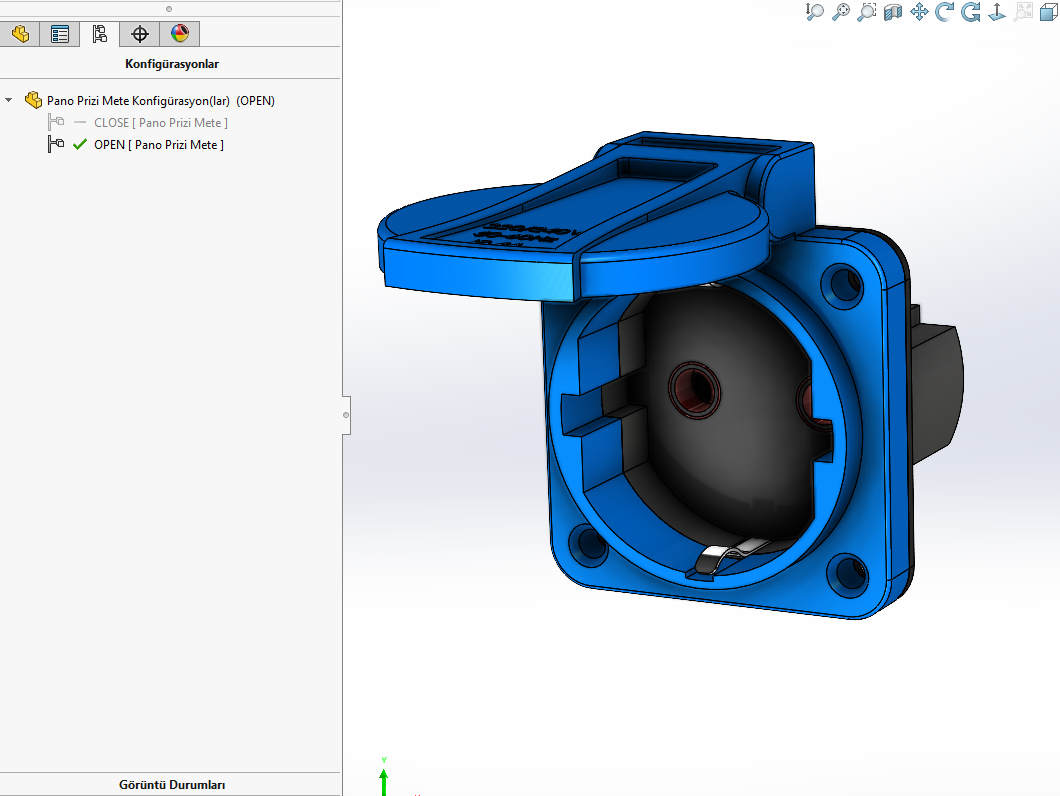Choose the Roll view tool
Screen dimensions: 1060x796
[971, 12]
